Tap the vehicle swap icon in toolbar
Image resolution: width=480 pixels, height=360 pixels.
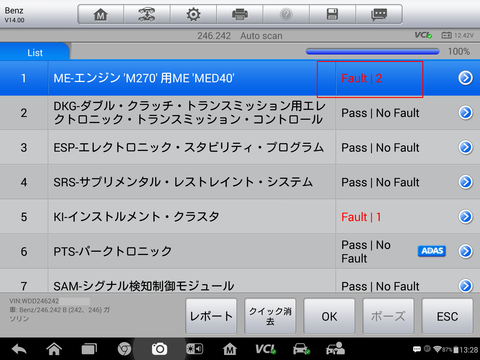(x=147, y=14)
